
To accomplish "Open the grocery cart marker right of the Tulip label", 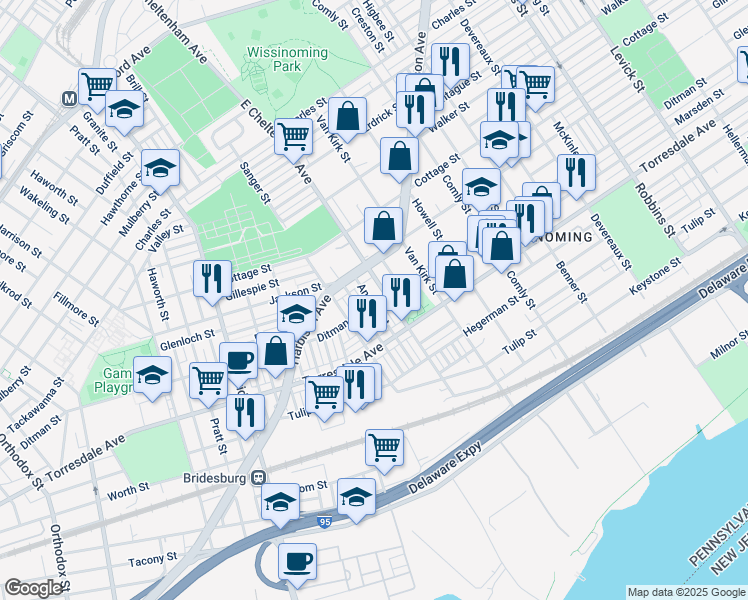I will tap(324, 396).
